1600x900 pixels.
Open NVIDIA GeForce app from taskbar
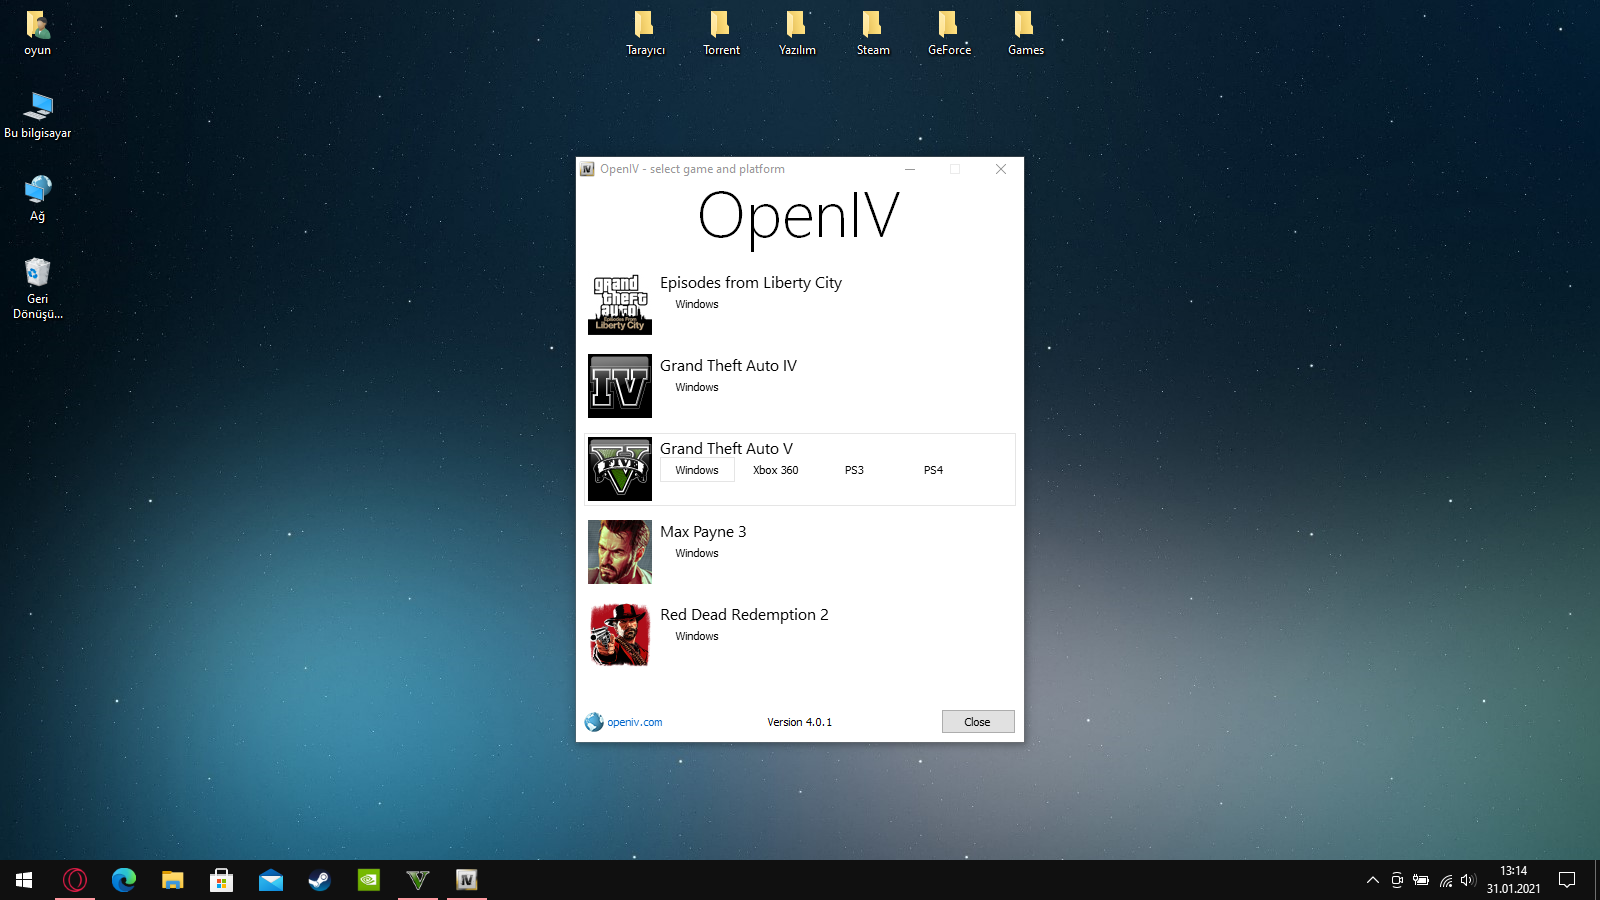tap(369, 880)
